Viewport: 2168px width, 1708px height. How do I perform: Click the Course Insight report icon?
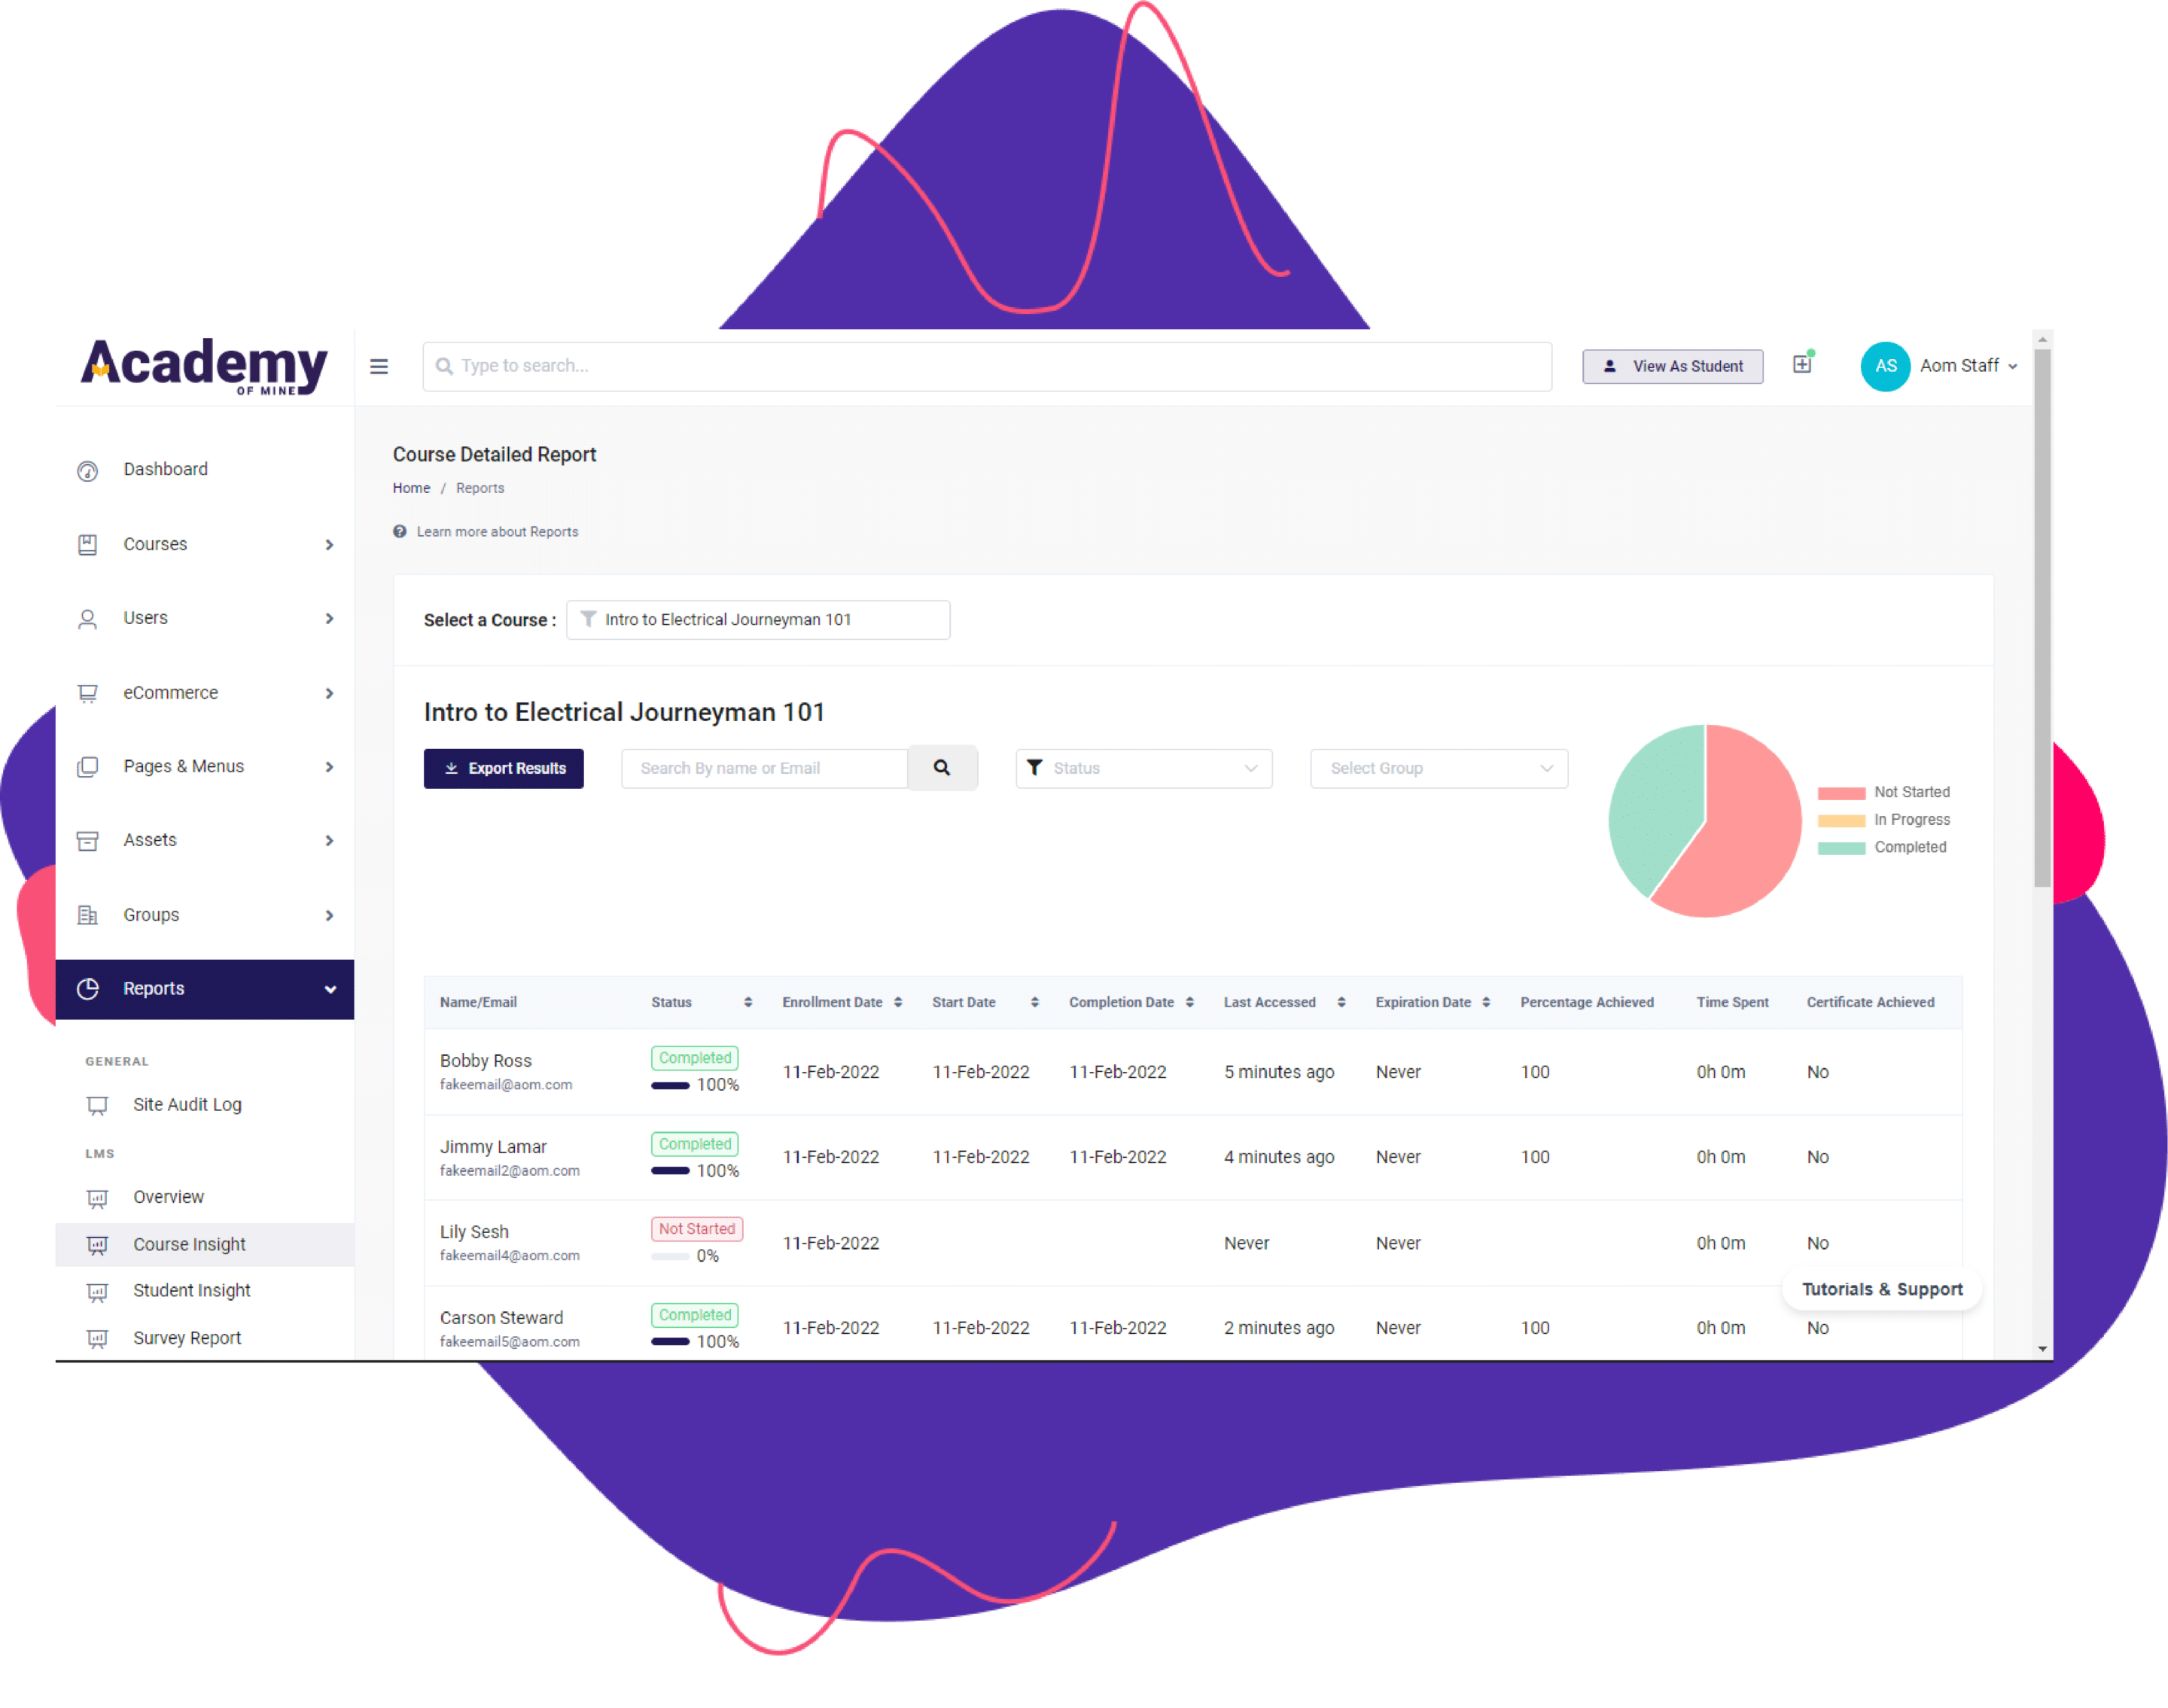tap(97, 1242)
